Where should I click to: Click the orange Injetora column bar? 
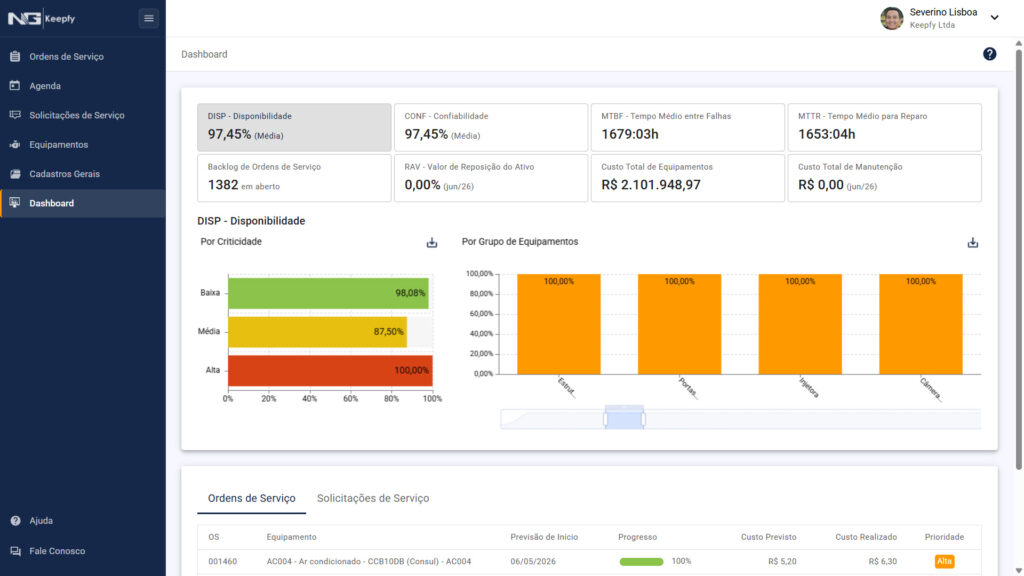coord(800,324)
